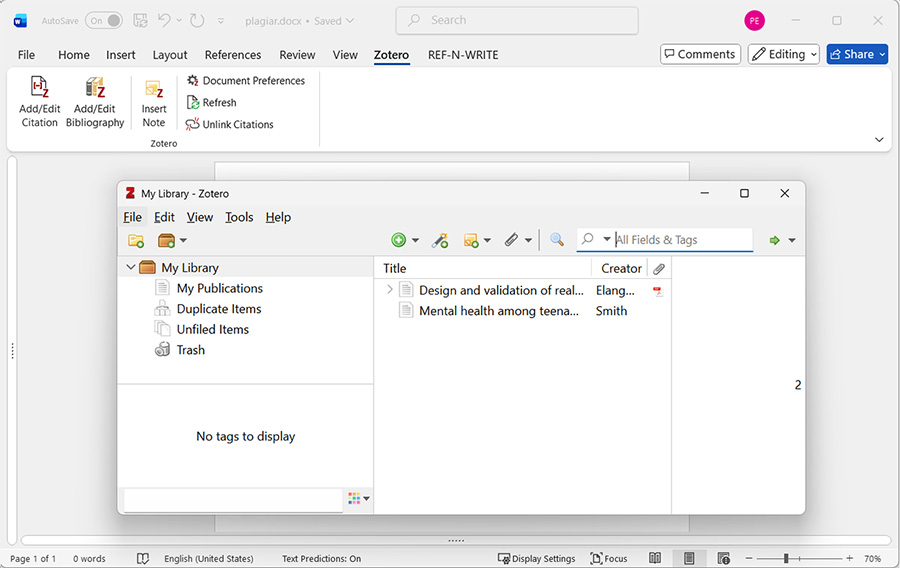Open Zotero Help menu

click(278, 217)
